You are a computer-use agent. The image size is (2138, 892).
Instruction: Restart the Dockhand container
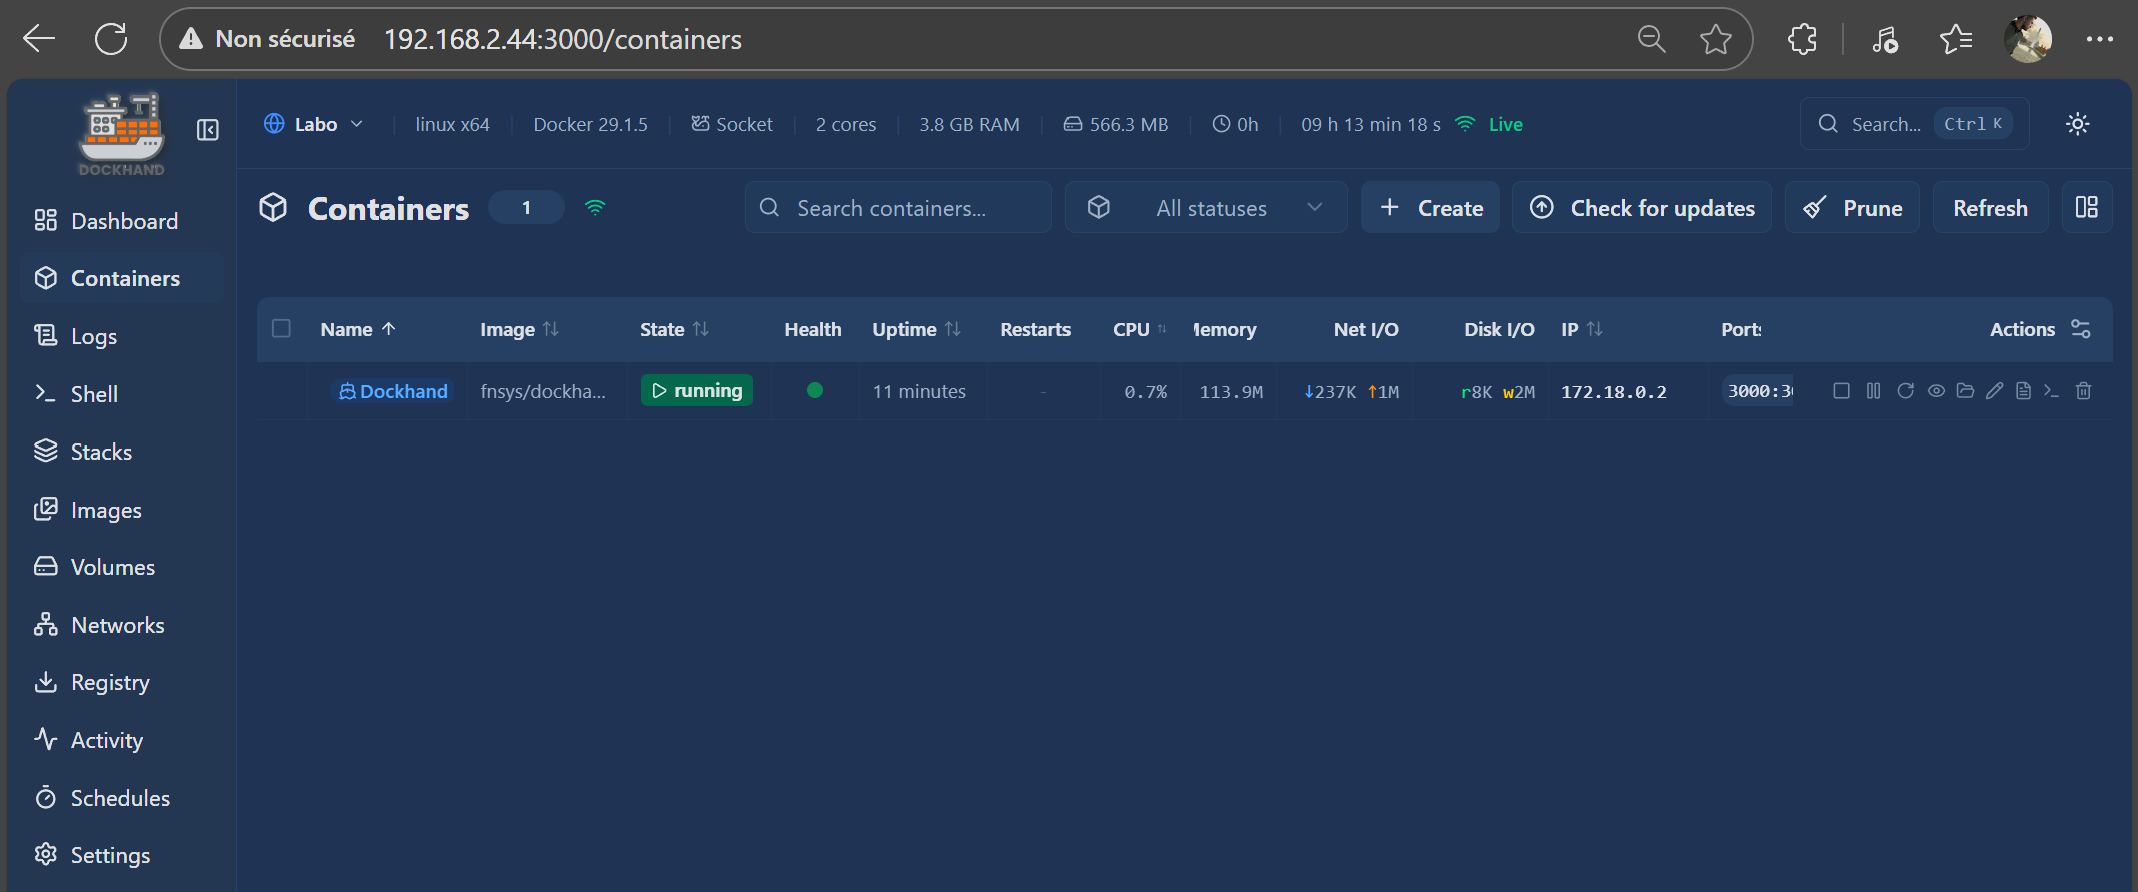tap(1905, 391)
